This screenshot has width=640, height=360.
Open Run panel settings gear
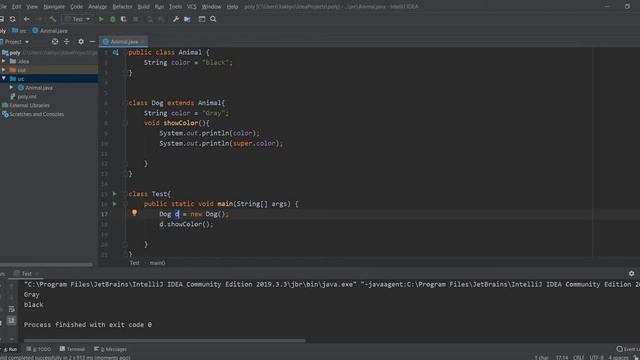coord(631,273)
